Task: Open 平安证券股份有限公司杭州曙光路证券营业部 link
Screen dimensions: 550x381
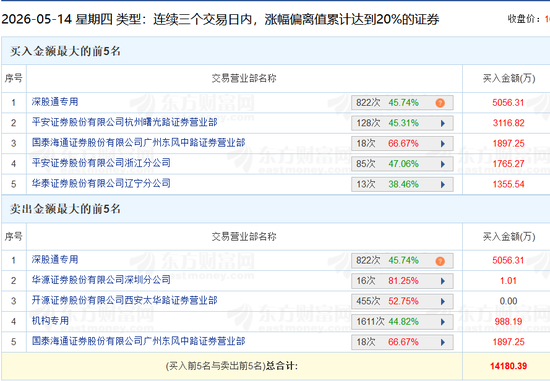Action: coord(125,122)
